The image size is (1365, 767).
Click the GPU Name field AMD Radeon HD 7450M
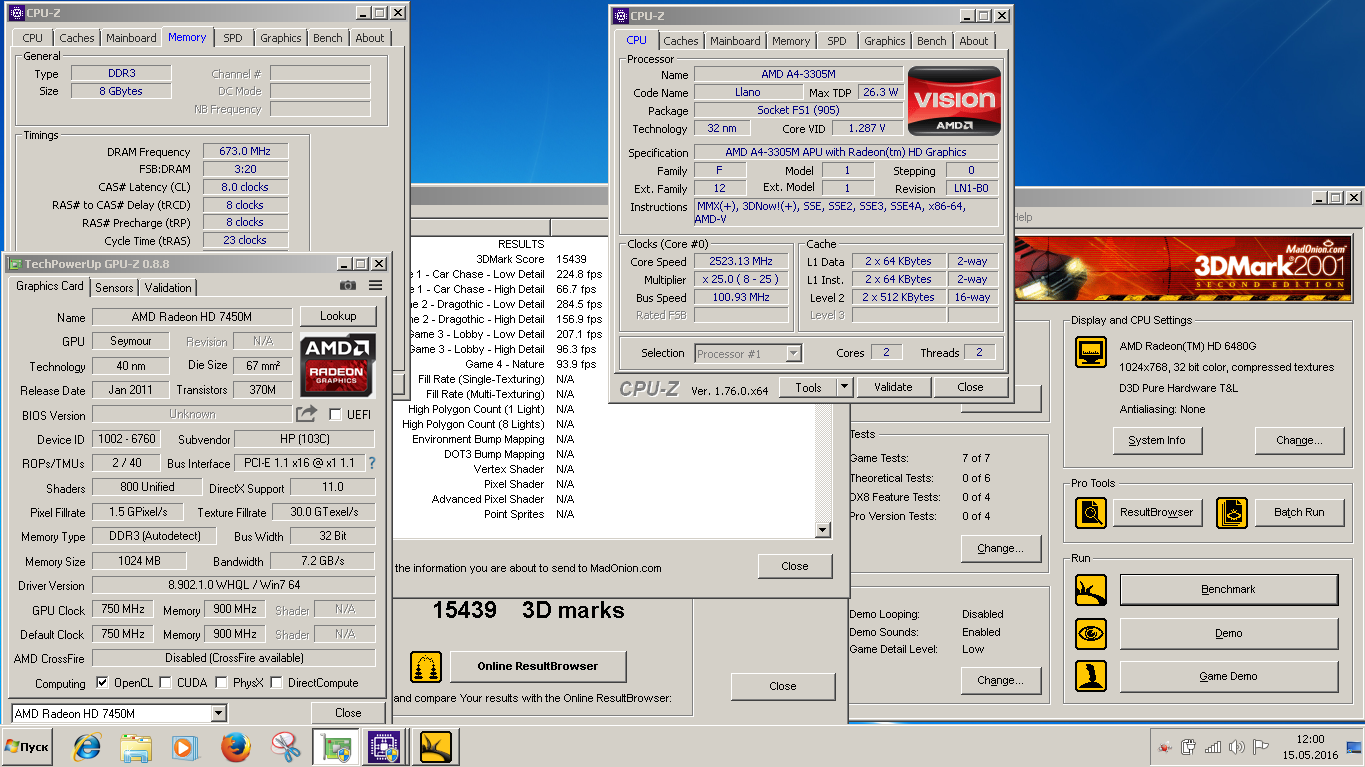[192, 317]
